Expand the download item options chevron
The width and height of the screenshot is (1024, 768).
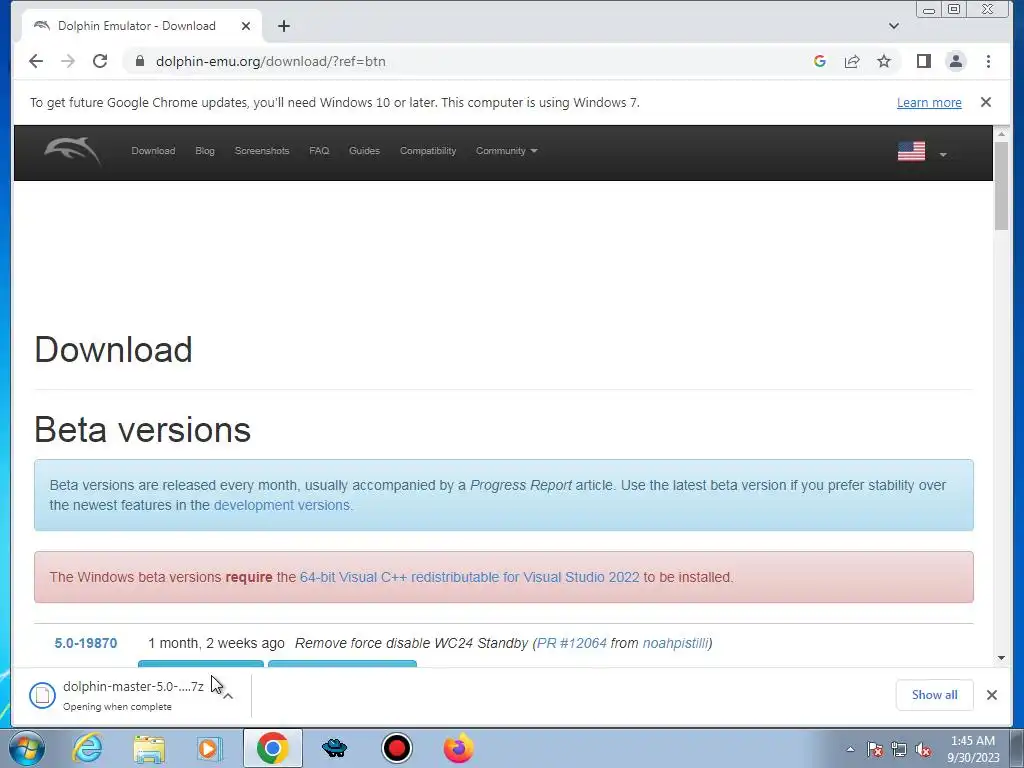point(228,696)
